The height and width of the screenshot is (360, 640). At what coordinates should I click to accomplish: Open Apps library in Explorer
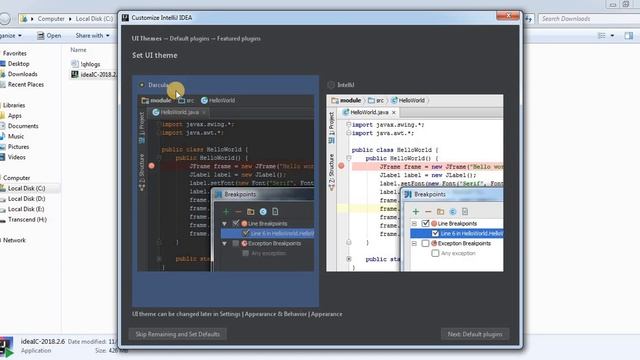click(14, 116)
